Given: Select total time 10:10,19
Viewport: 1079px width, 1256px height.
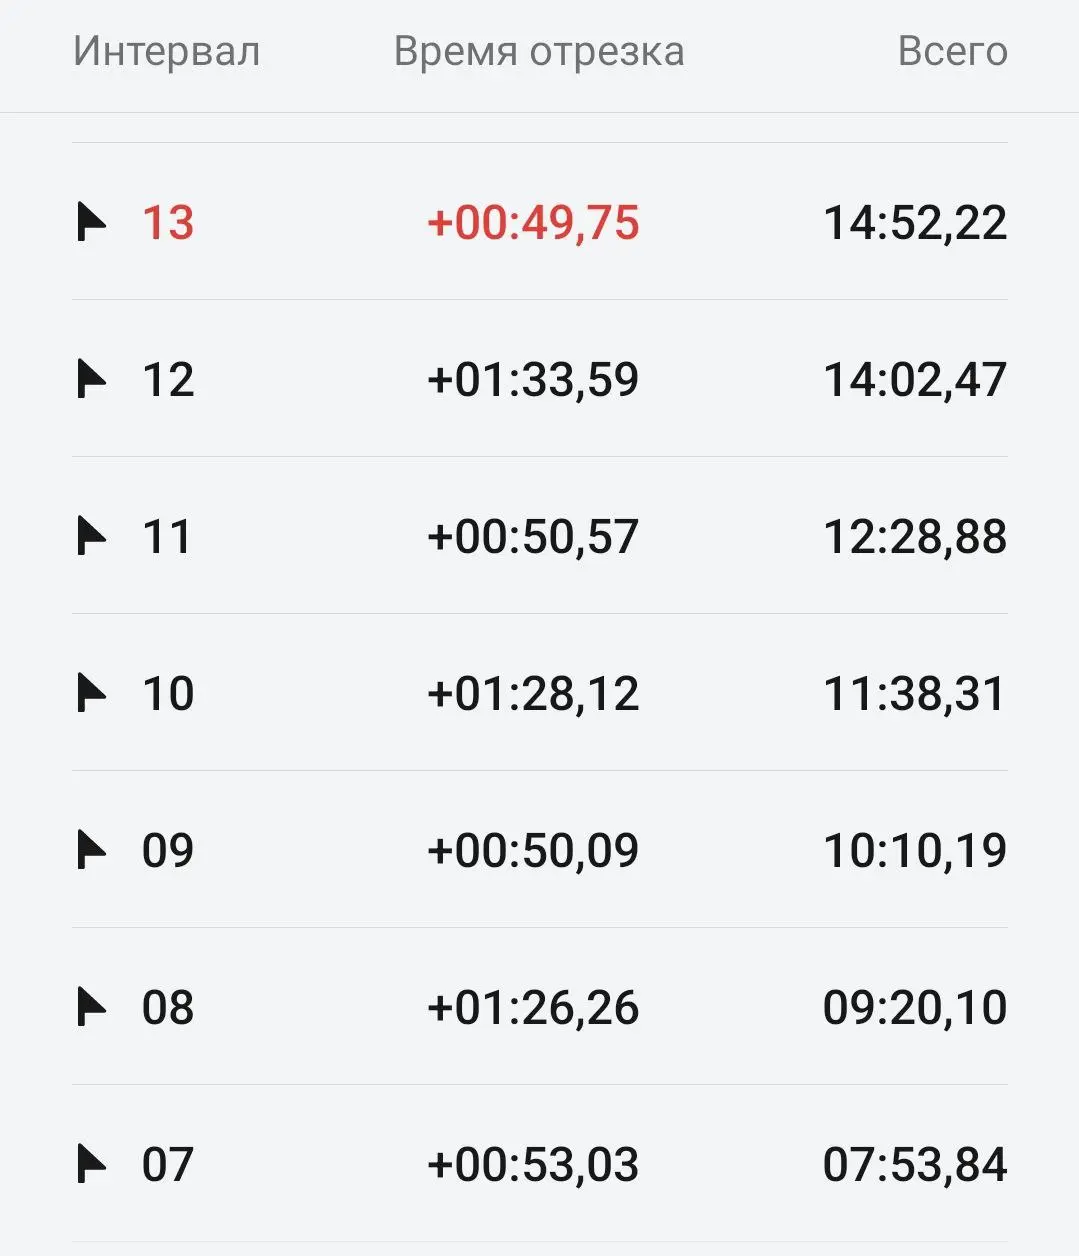Looking at the screenshot, I should [915, 850].
